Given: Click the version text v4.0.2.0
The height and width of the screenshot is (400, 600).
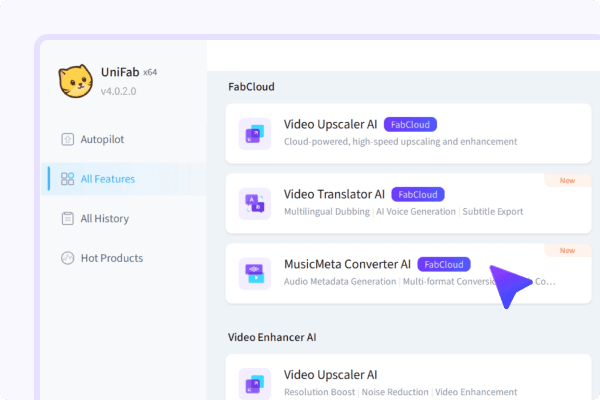Looking at the screenshot, I should coord(119,91).
